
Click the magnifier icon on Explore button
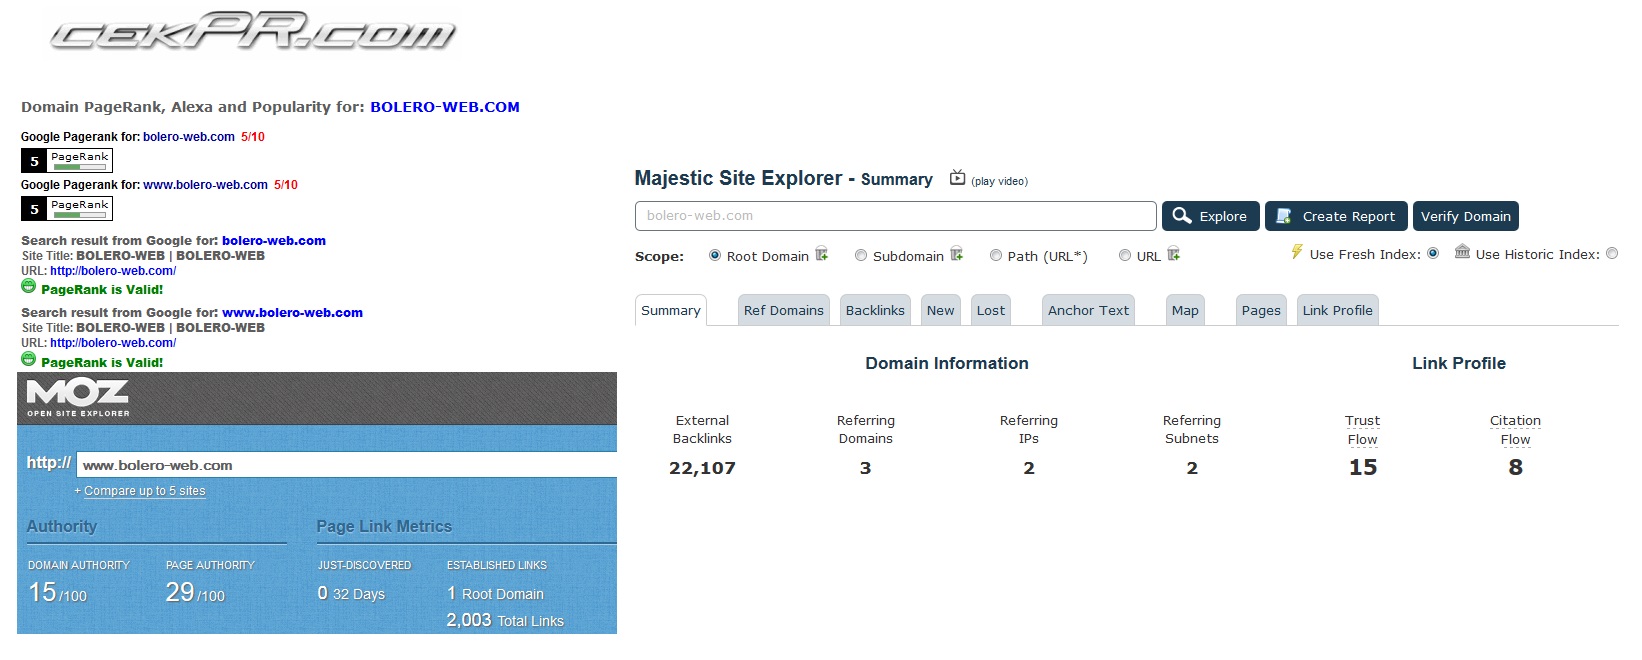pyautogui.click(x=1182, y=215)
